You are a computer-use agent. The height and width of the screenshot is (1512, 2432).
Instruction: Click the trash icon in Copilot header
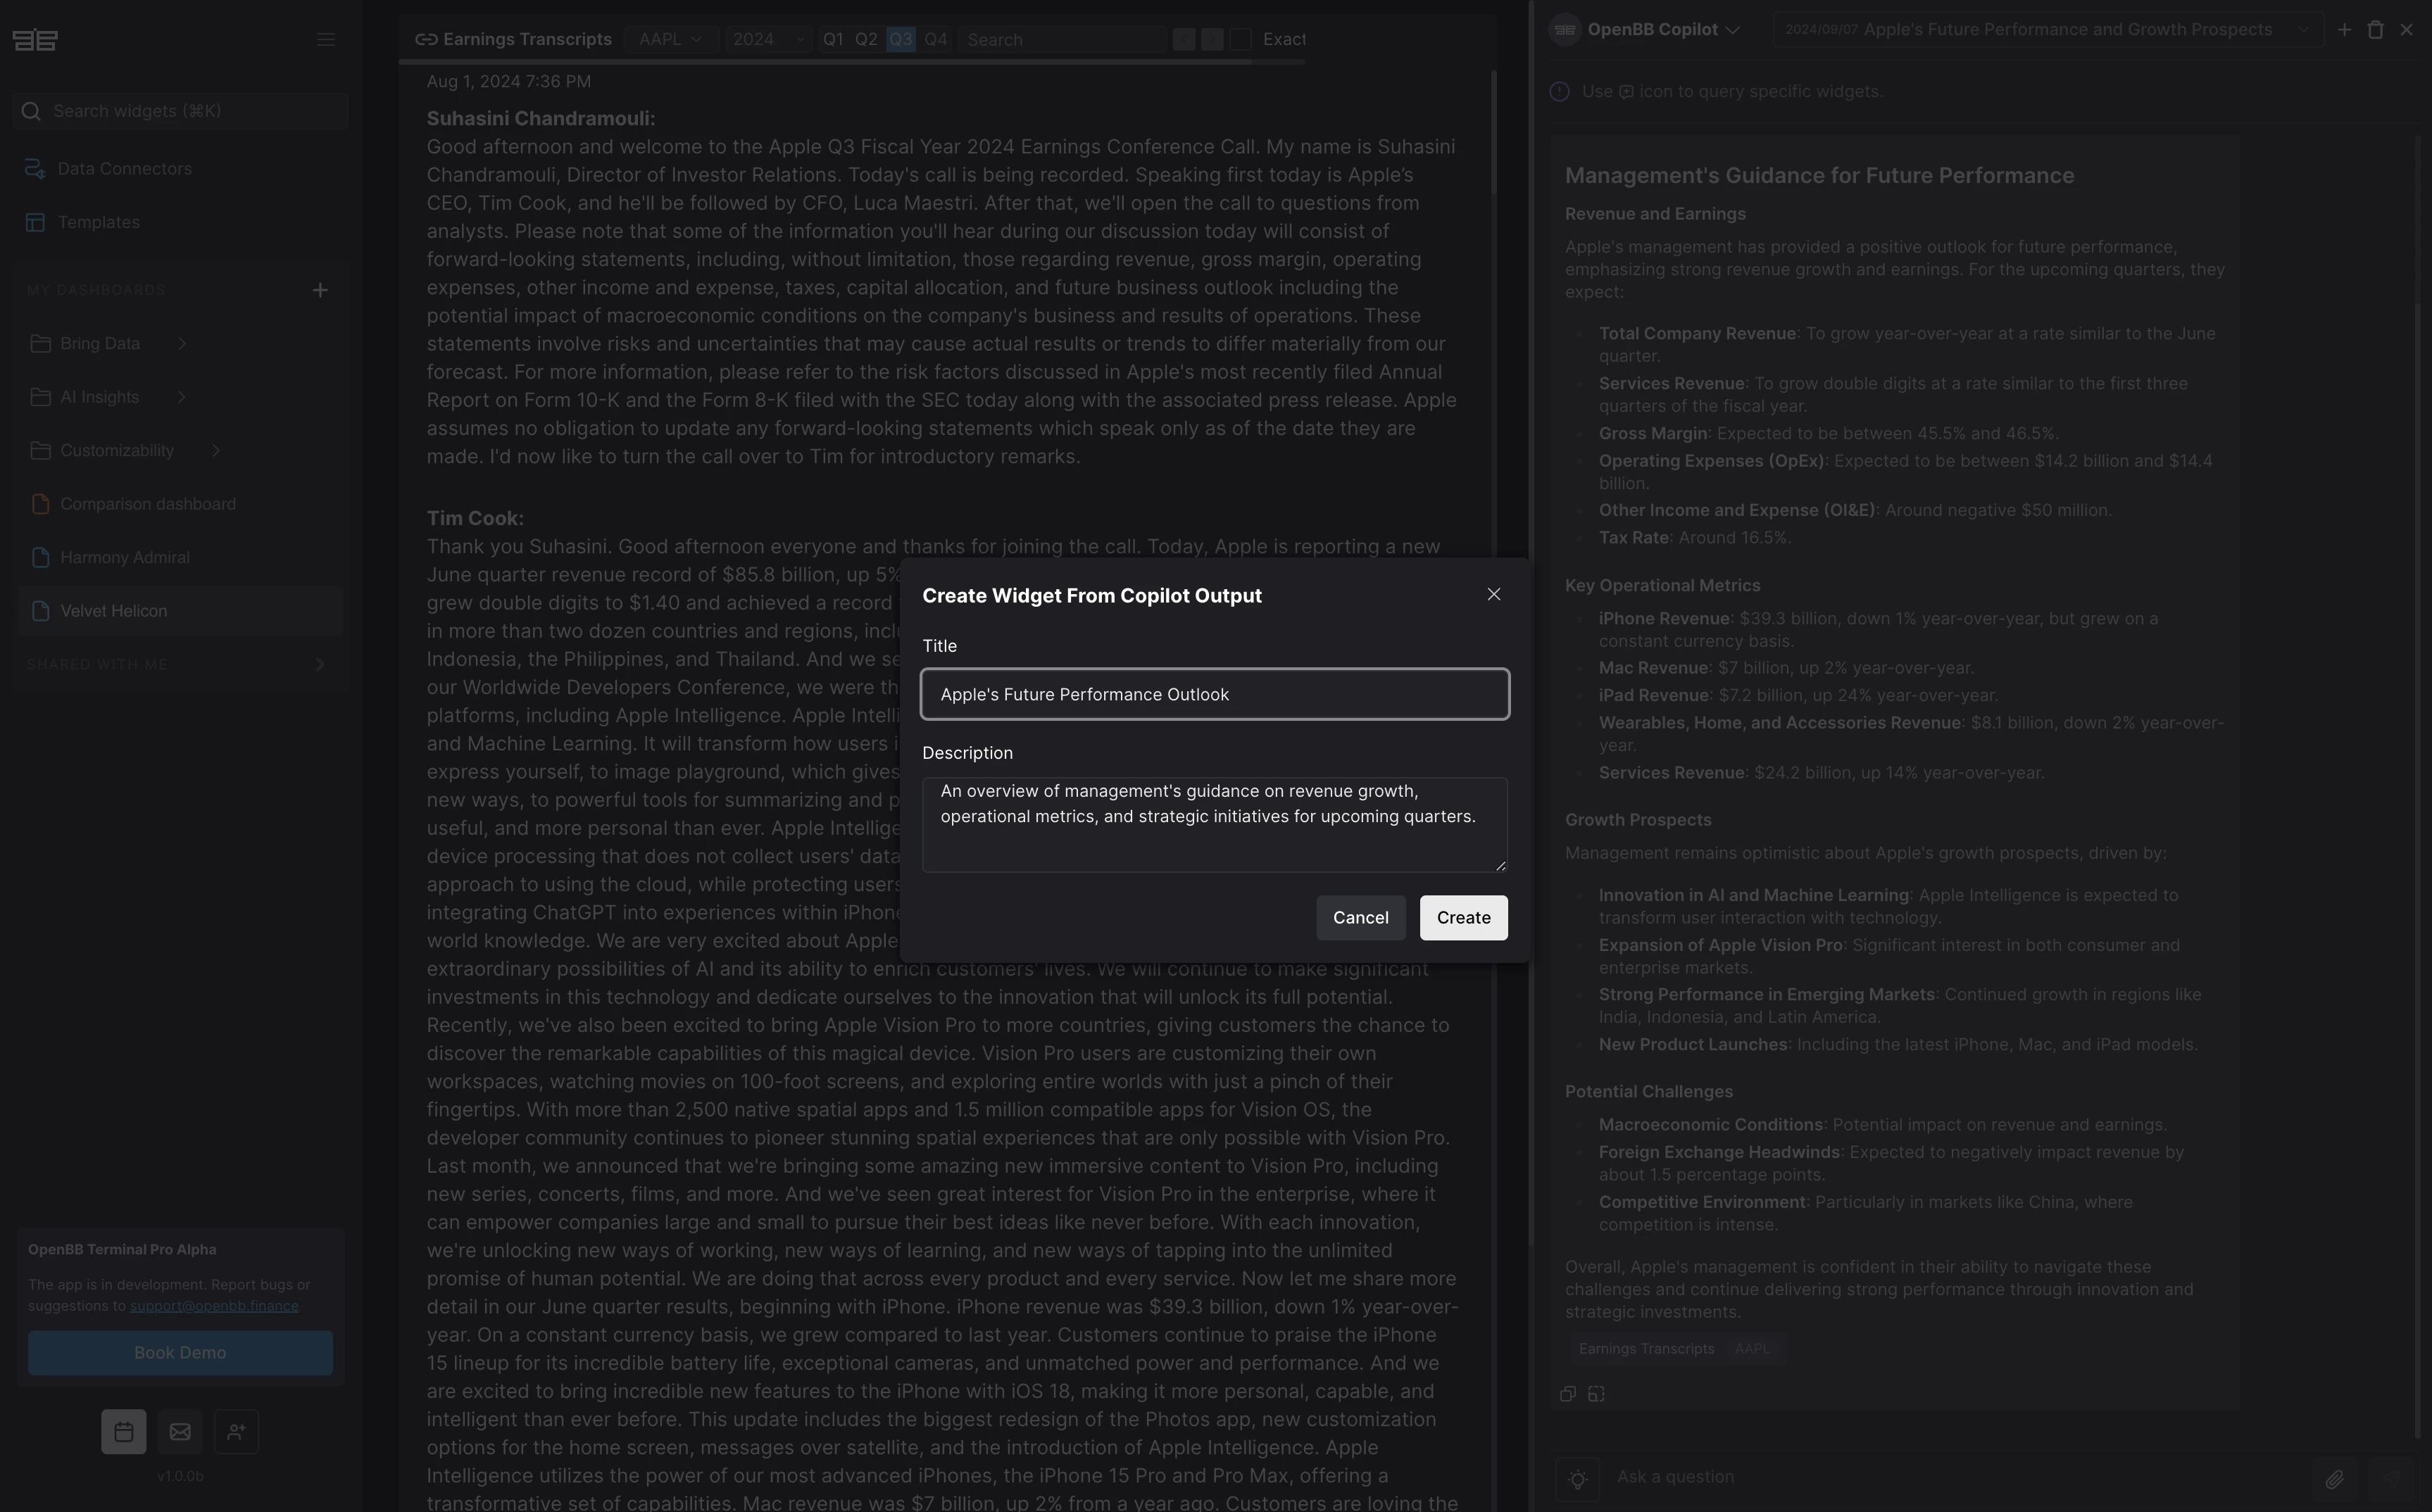tap(2375, 30)
